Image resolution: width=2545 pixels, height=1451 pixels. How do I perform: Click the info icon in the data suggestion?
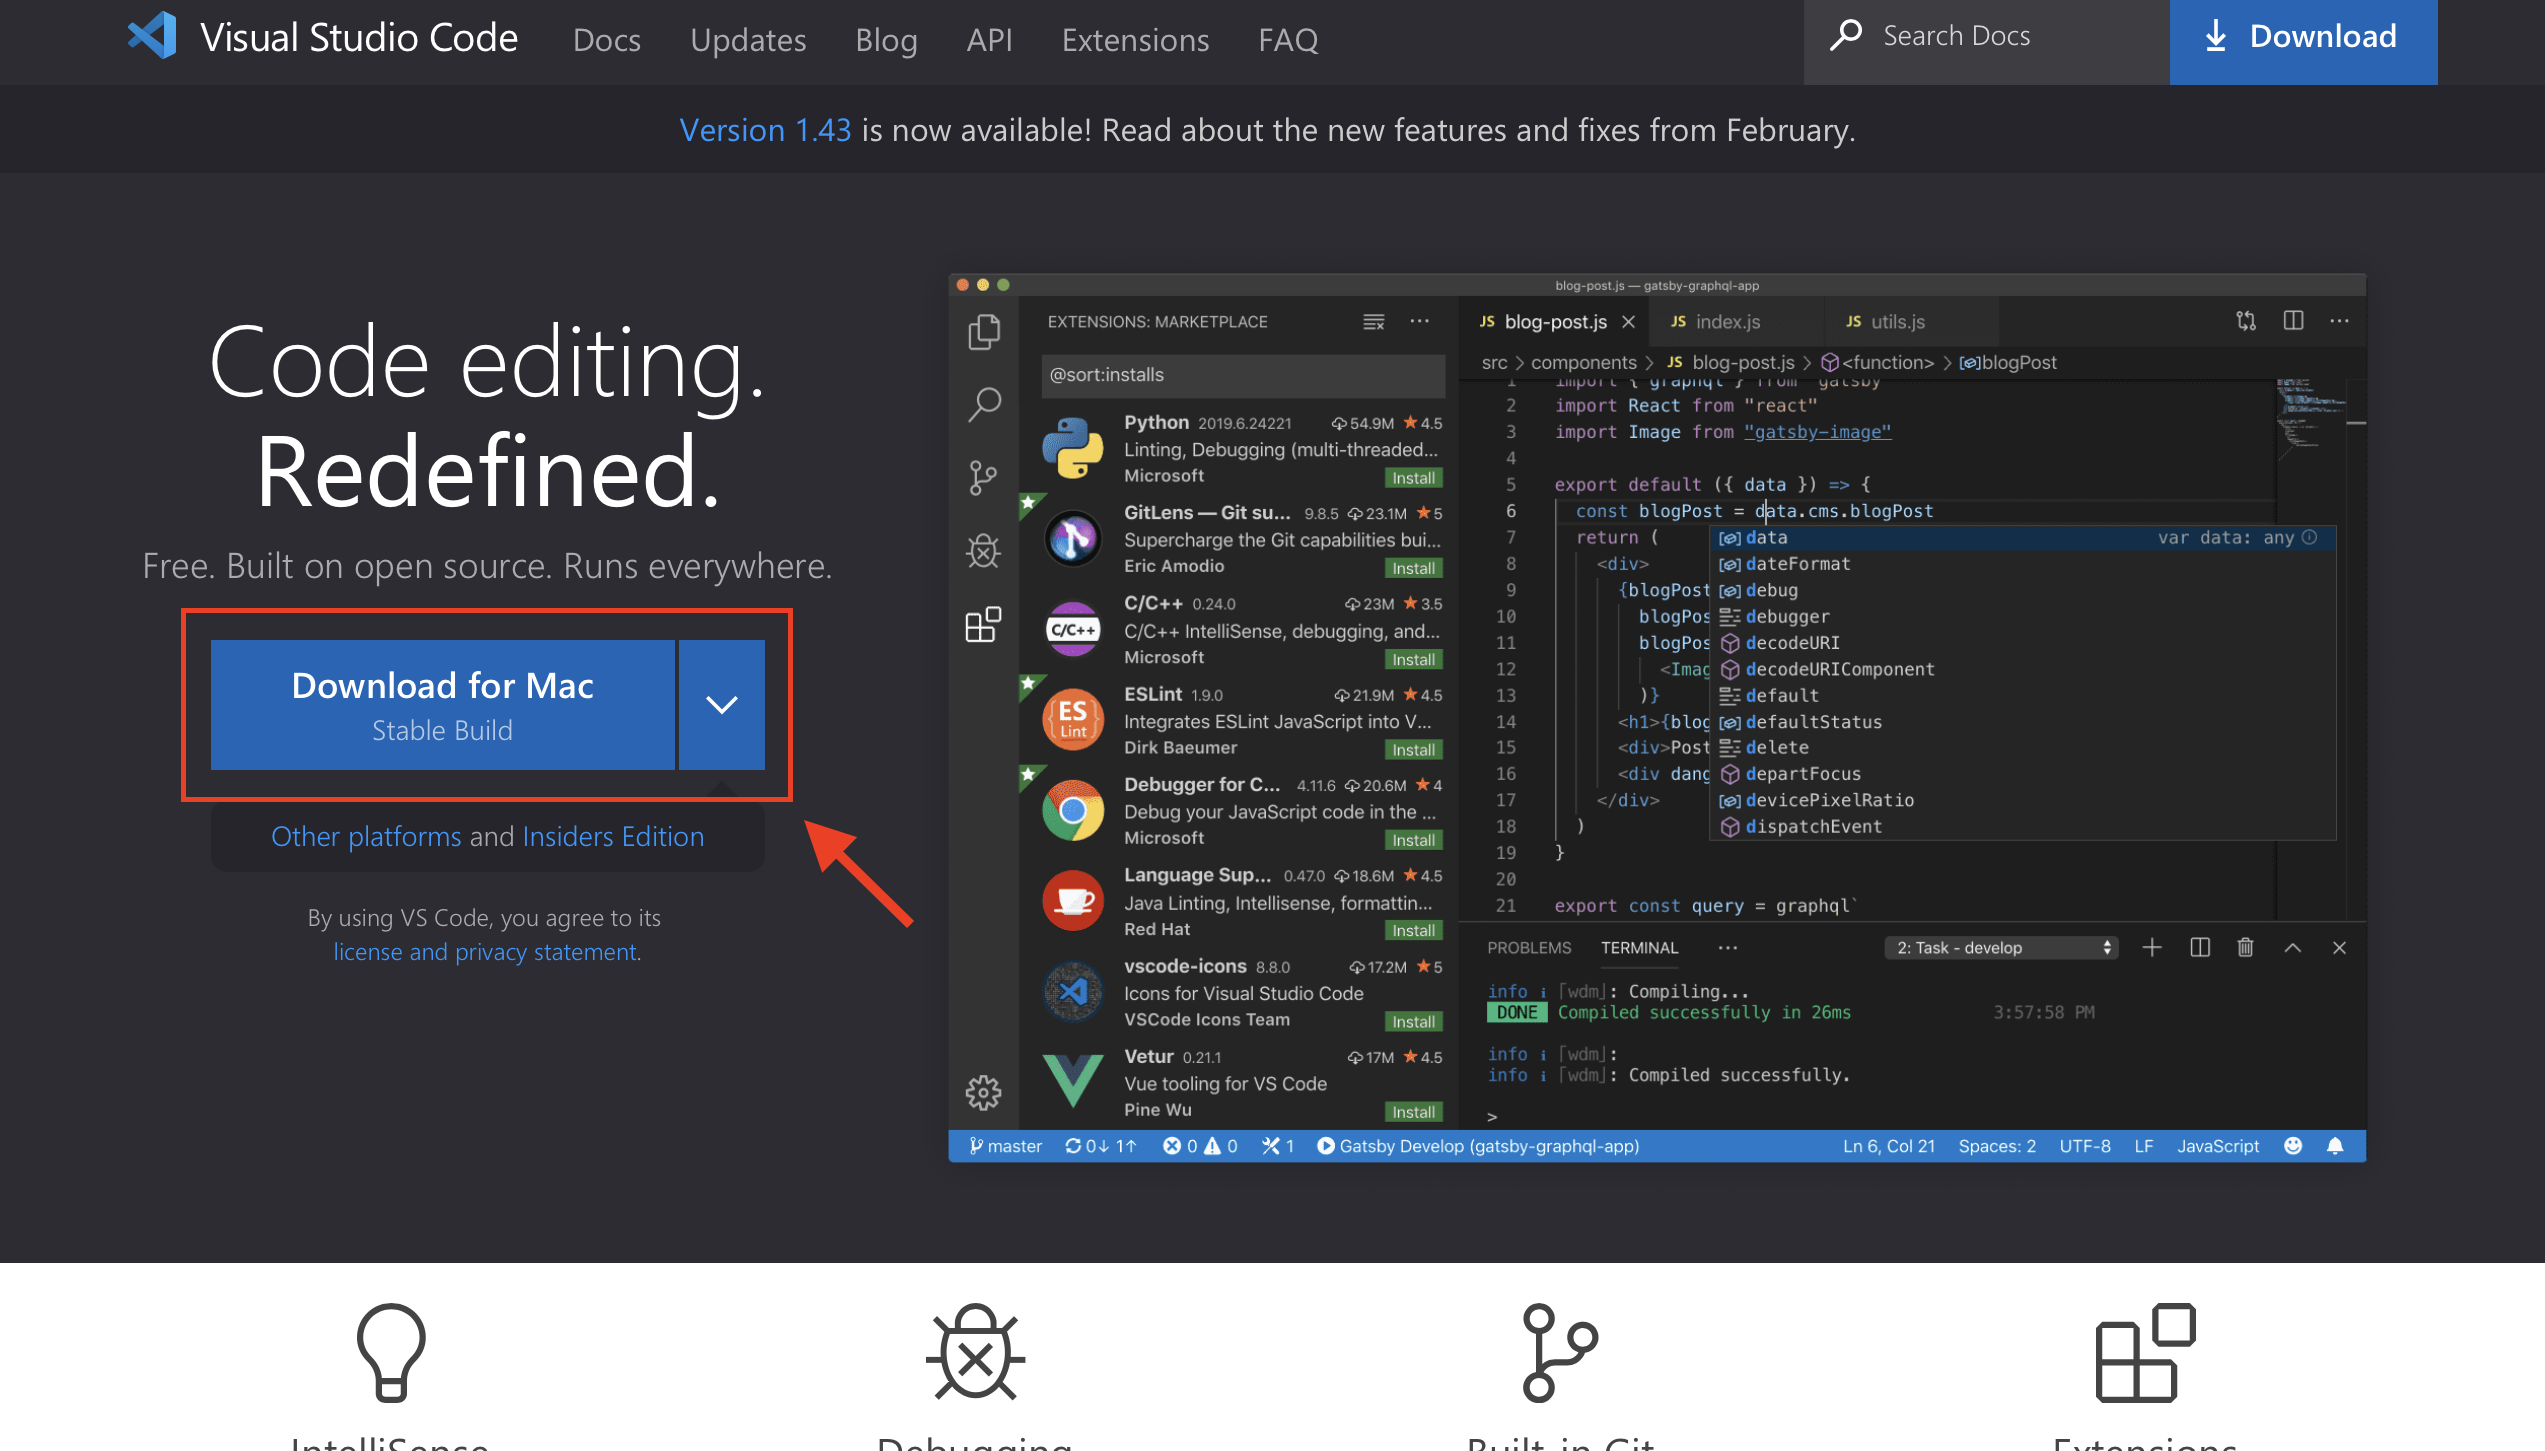[x=2309, y=537]
